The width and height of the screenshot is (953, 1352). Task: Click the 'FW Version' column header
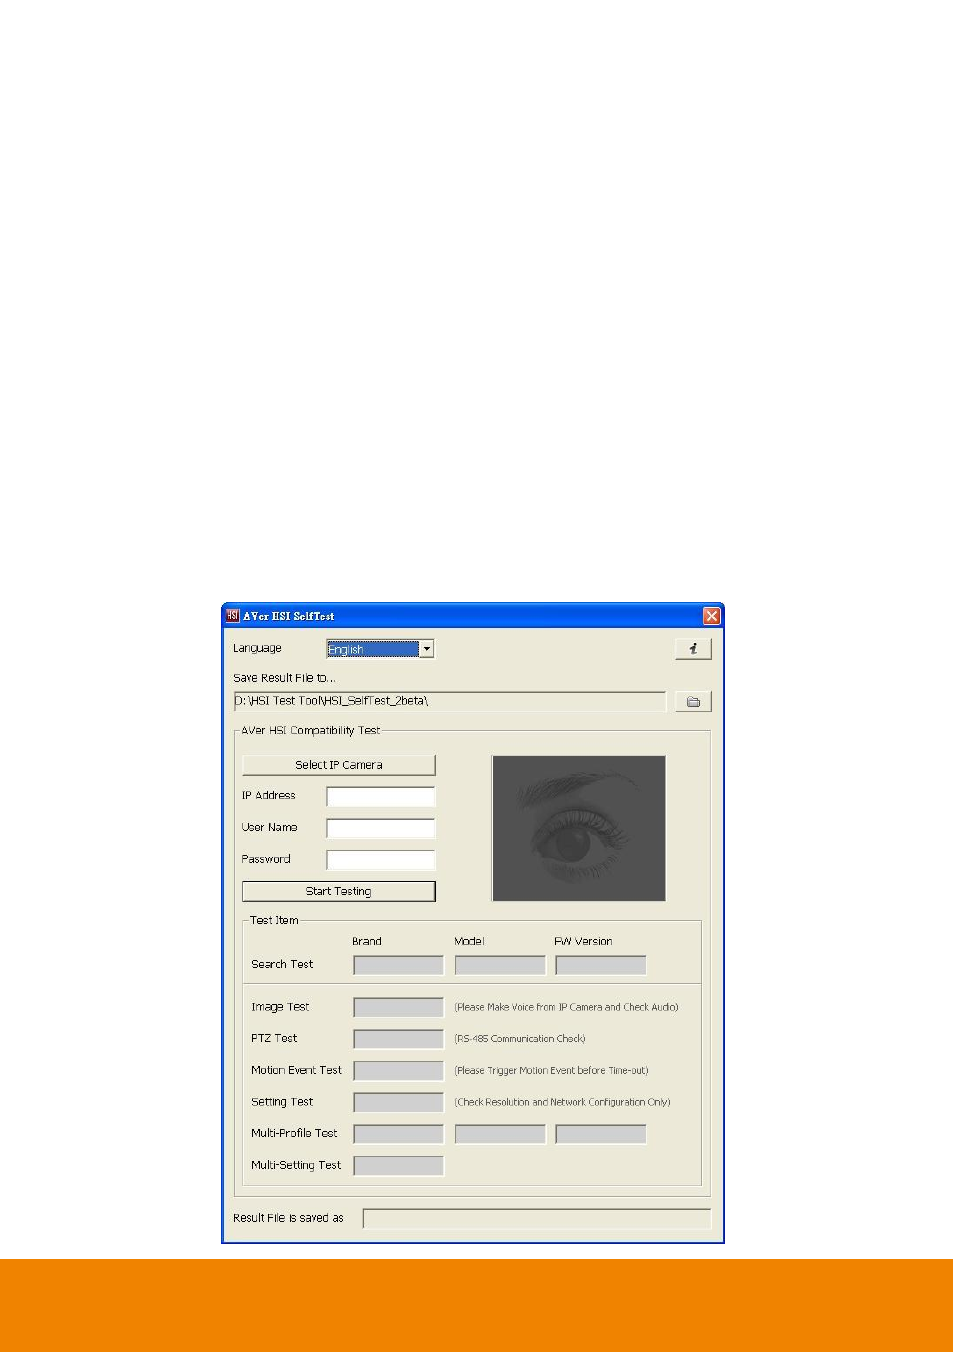(583, 941)
